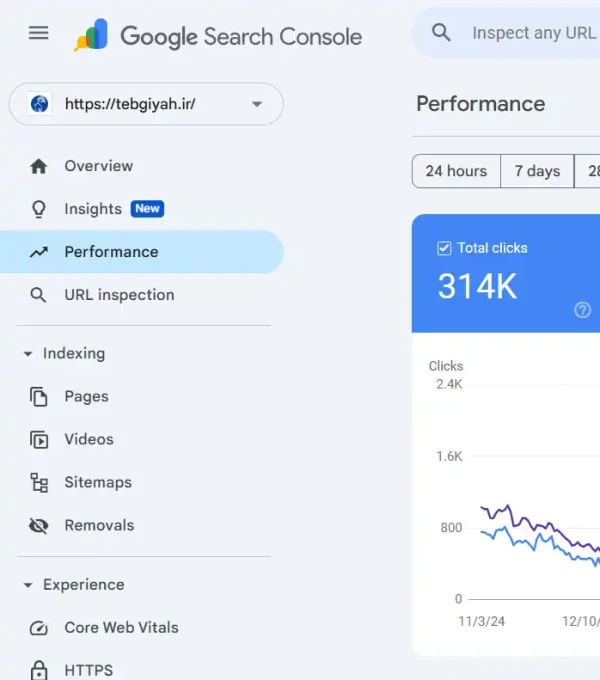Click the Sitemaps icon in sidebar
The width and height of the screenshot is (600, 680).
pos(39,482)
